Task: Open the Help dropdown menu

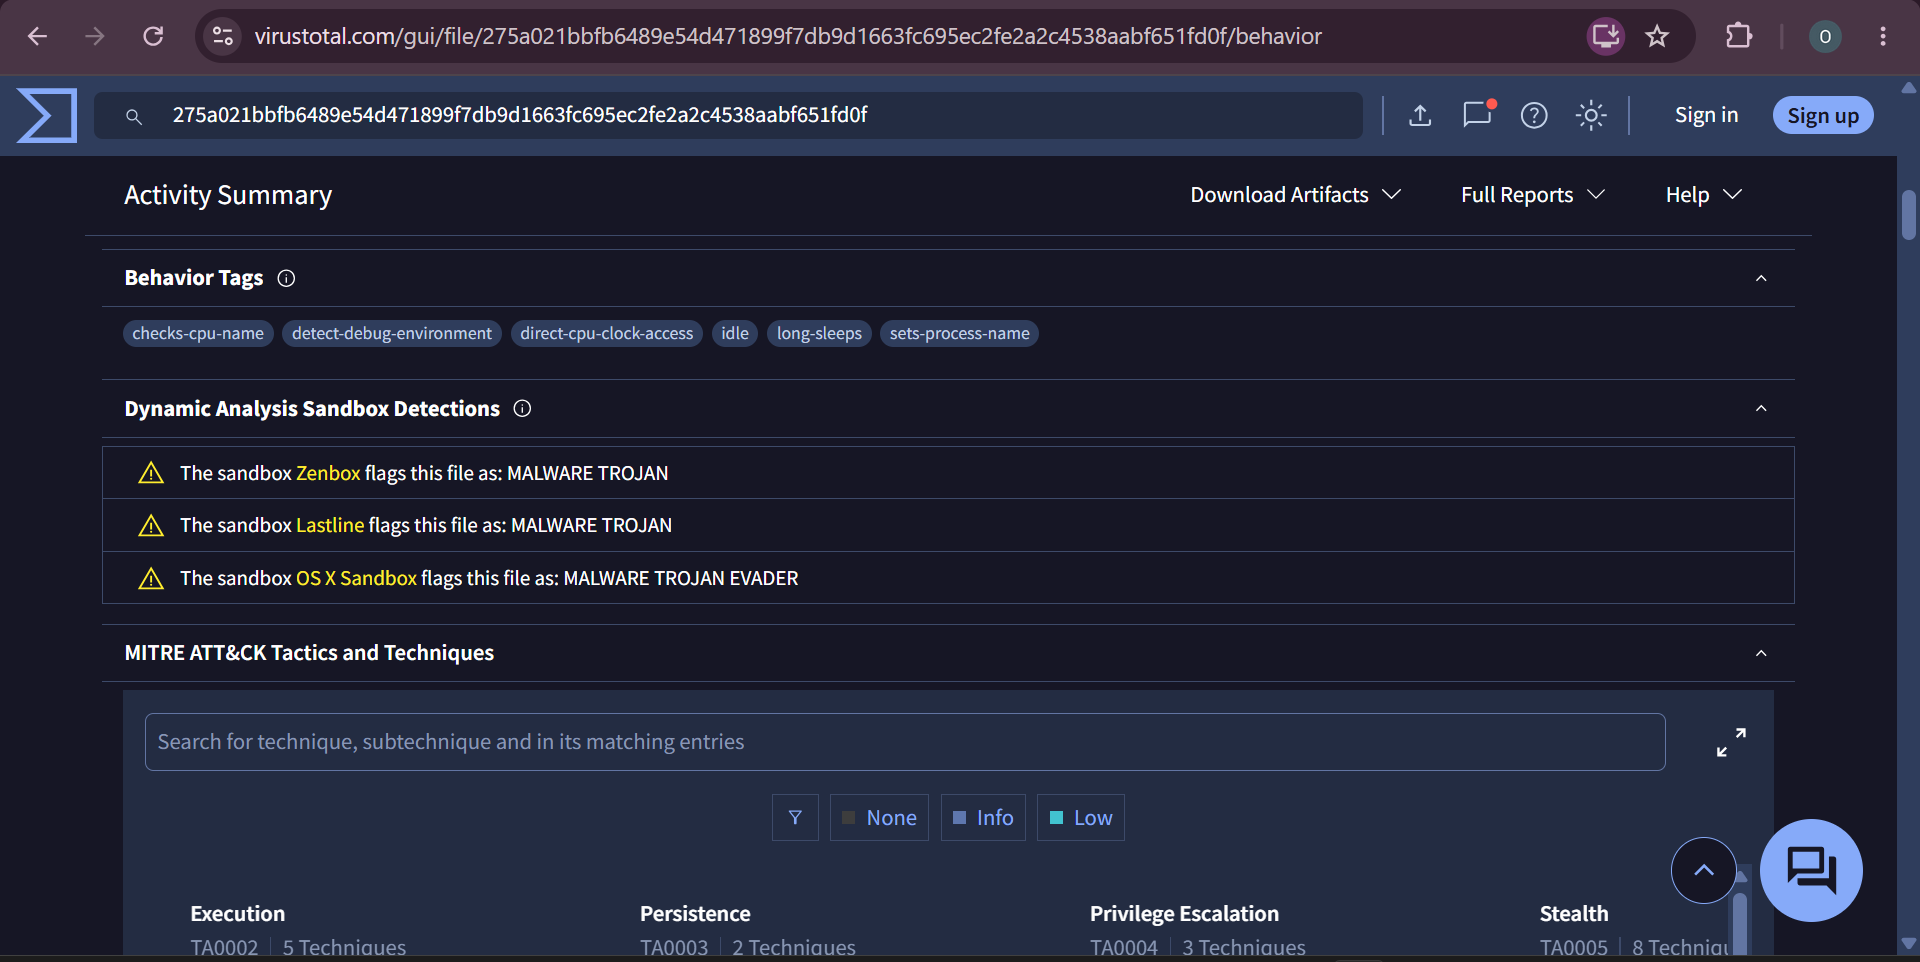Action: (1704, 195)
